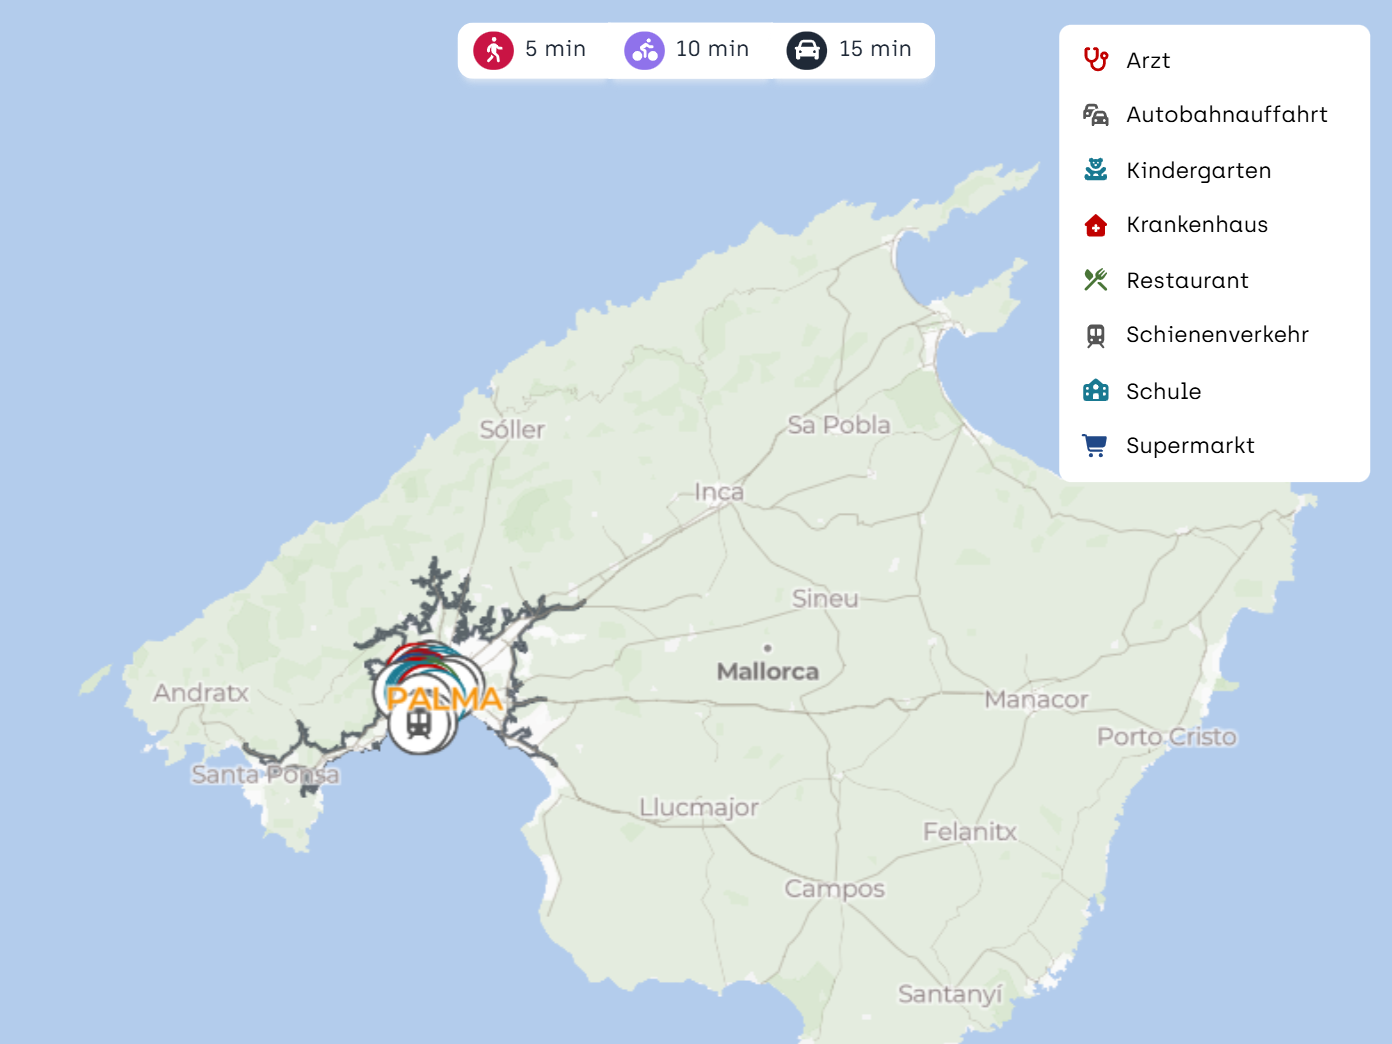Select Supermarkt category label
Image resolution: width=1392 pixels, height=1044 pixels.
(x=1190, y=446)
